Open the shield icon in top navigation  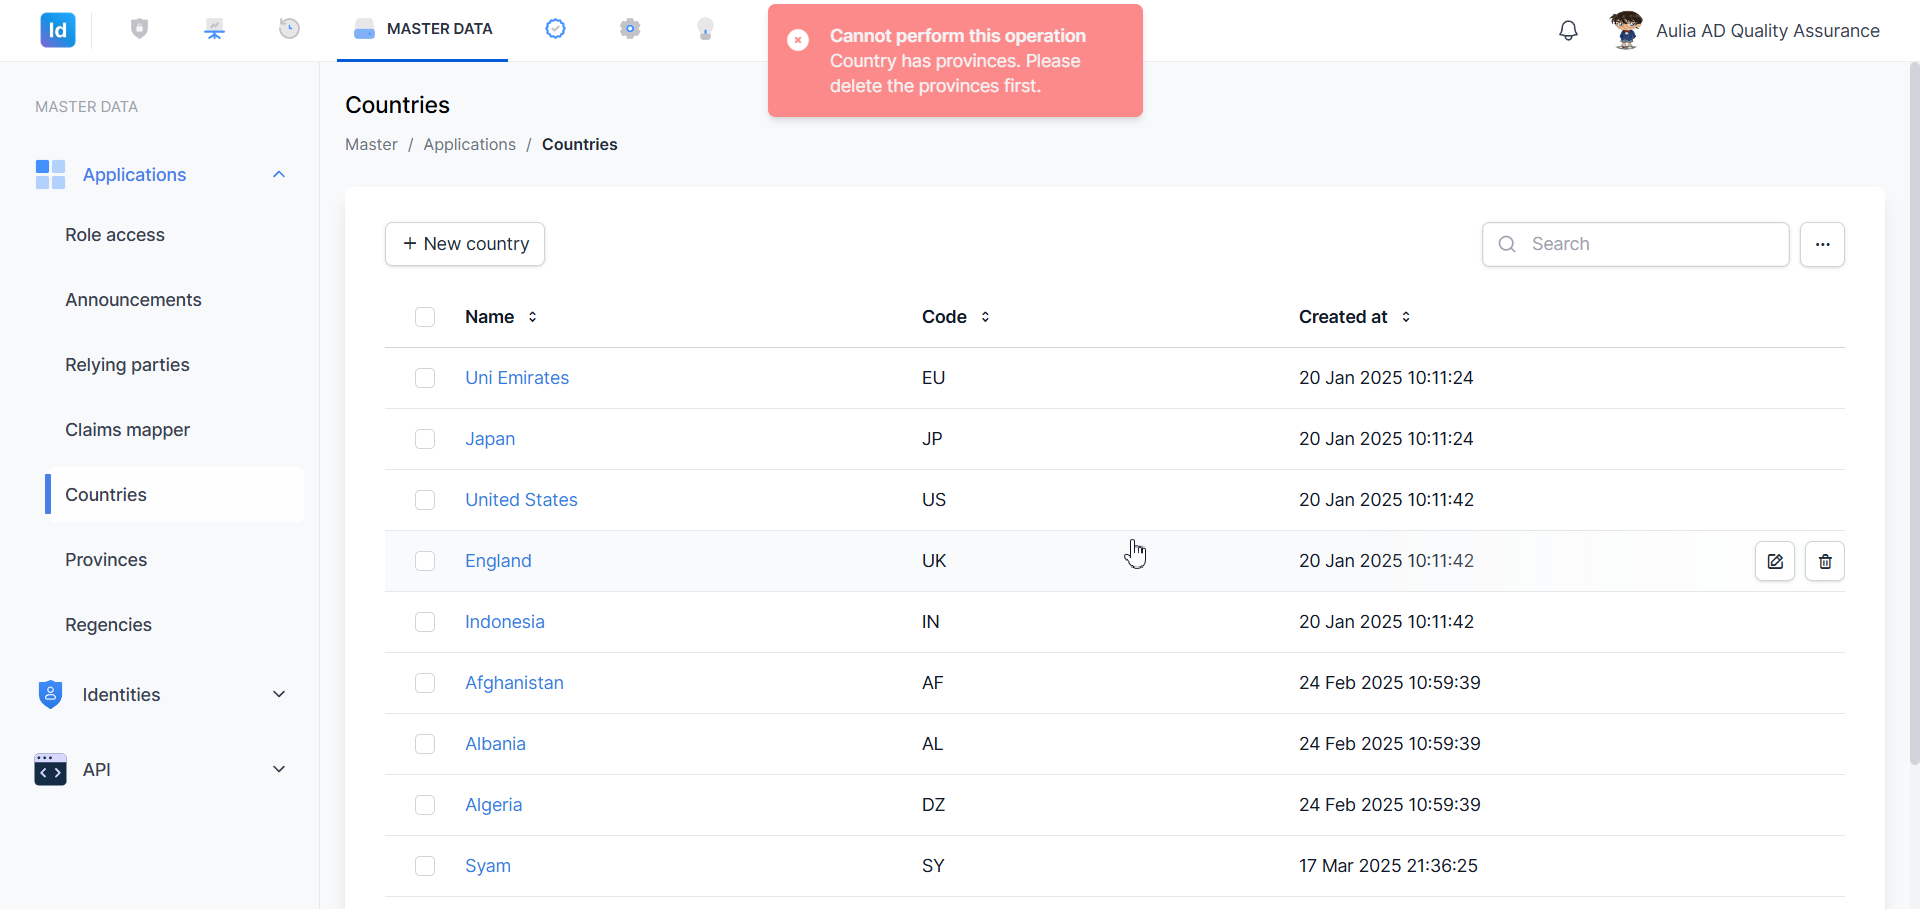(x=140, y=29)
